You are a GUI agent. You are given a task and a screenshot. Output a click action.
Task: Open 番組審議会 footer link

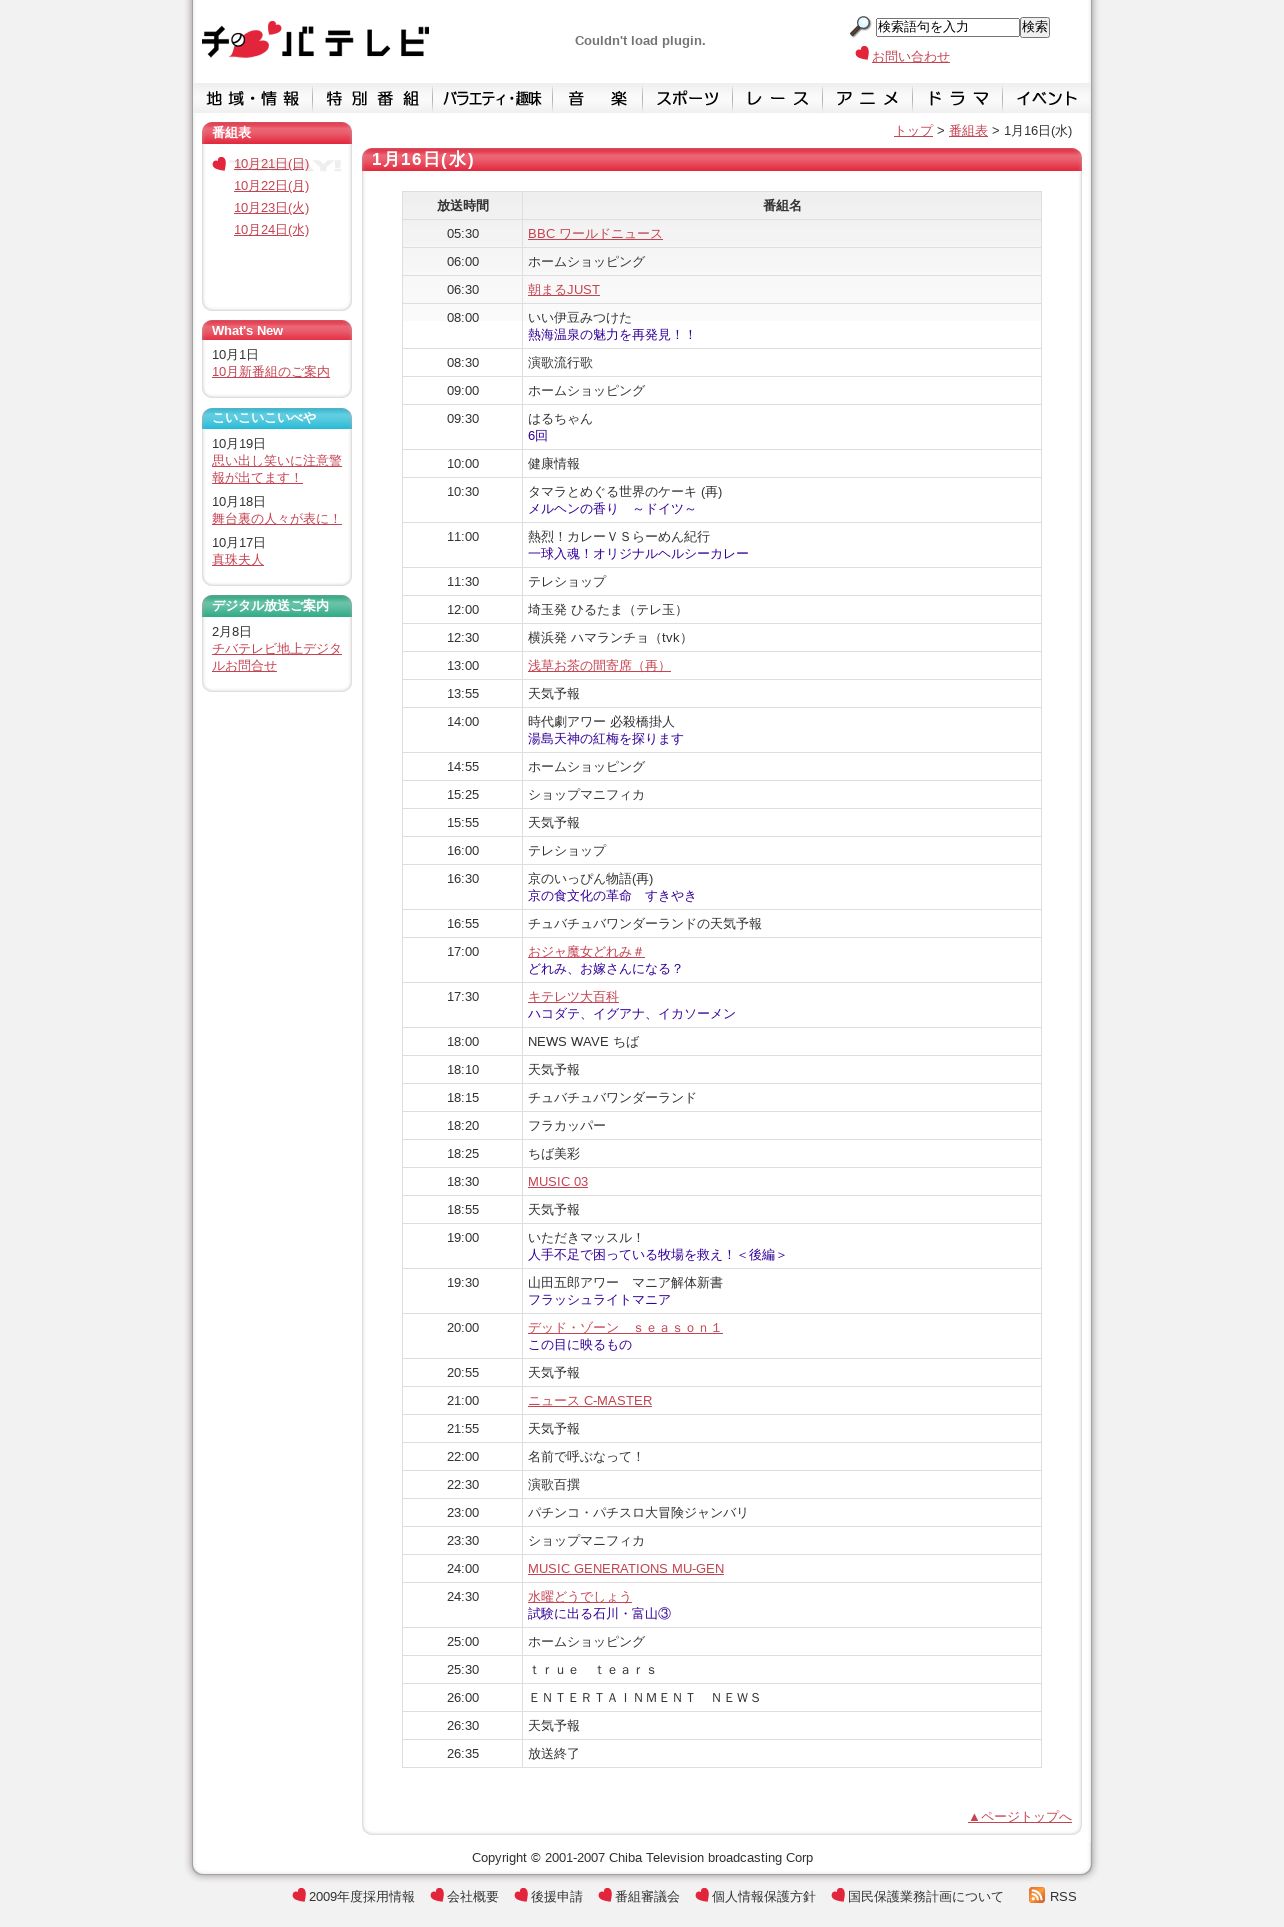(647, 1897)
